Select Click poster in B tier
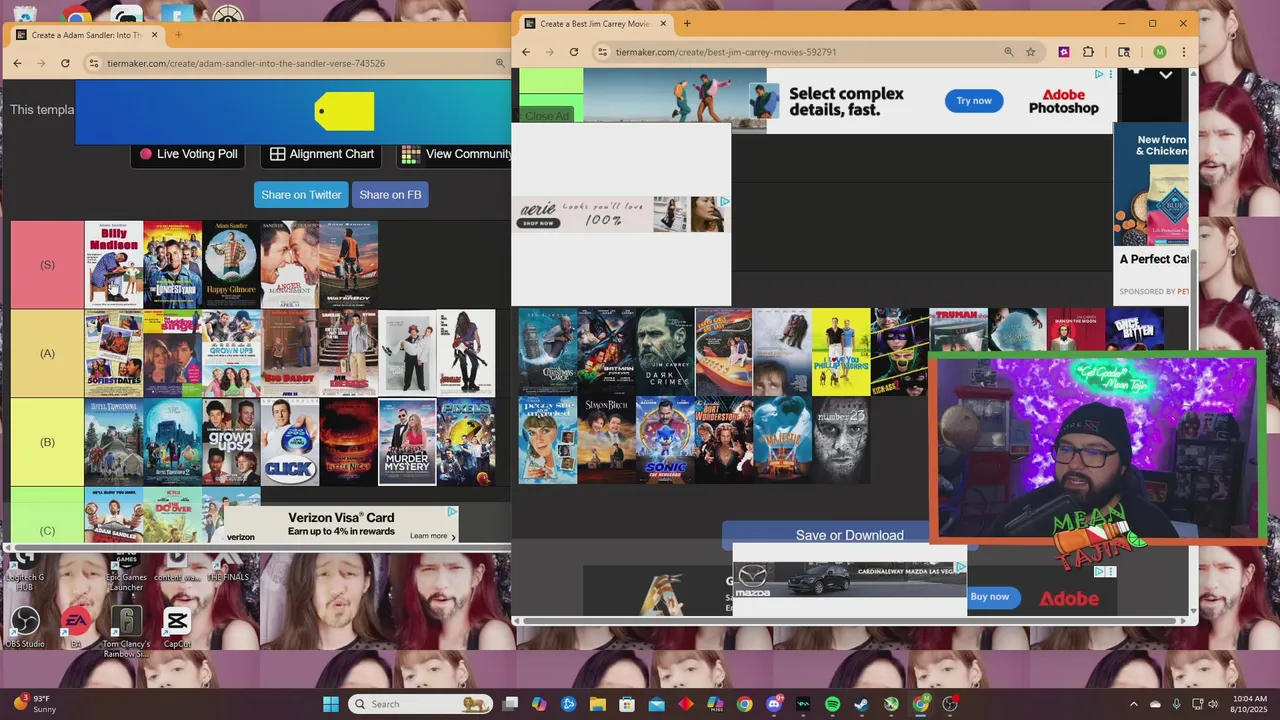The width and height of the screenshot is (1280, 720). (290, 442)
